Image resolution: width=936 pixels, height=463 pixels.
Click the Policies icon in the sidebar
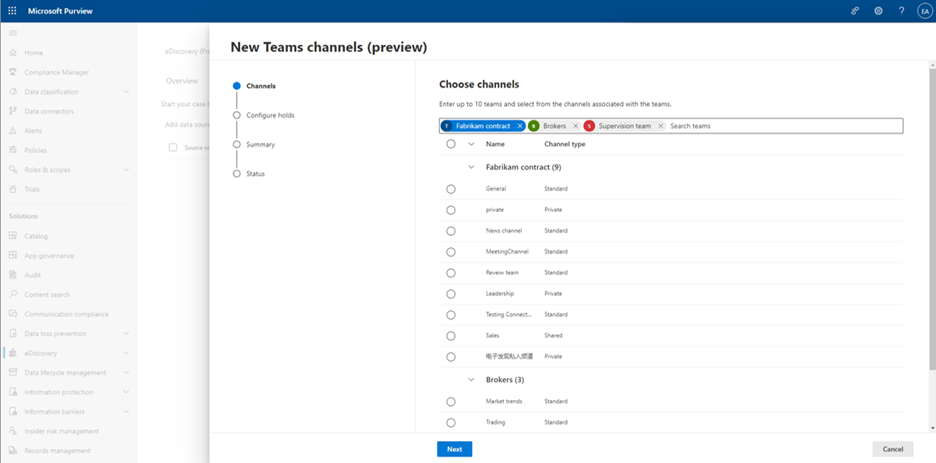coord(13,150)
